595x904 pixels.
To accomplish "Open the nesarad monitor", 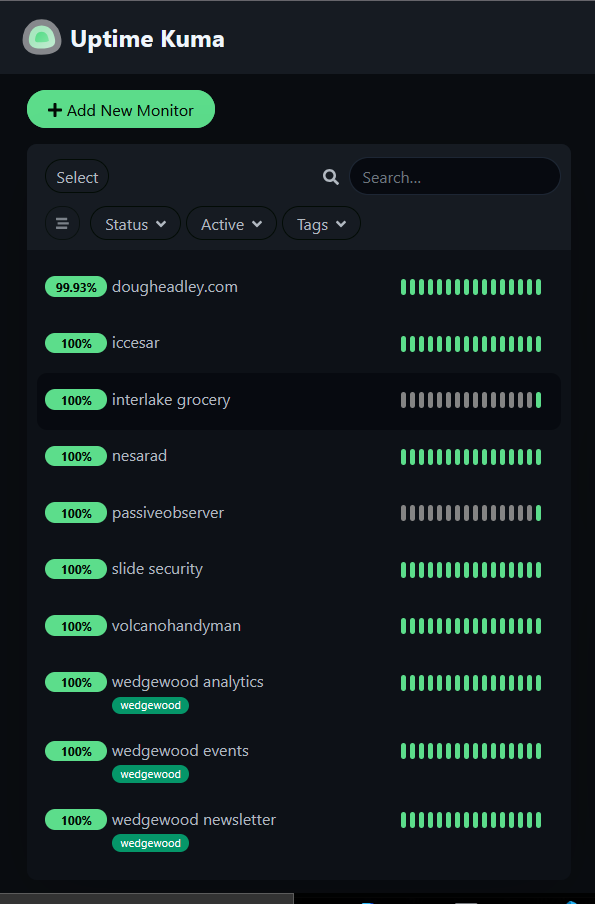I will (299, 457).
